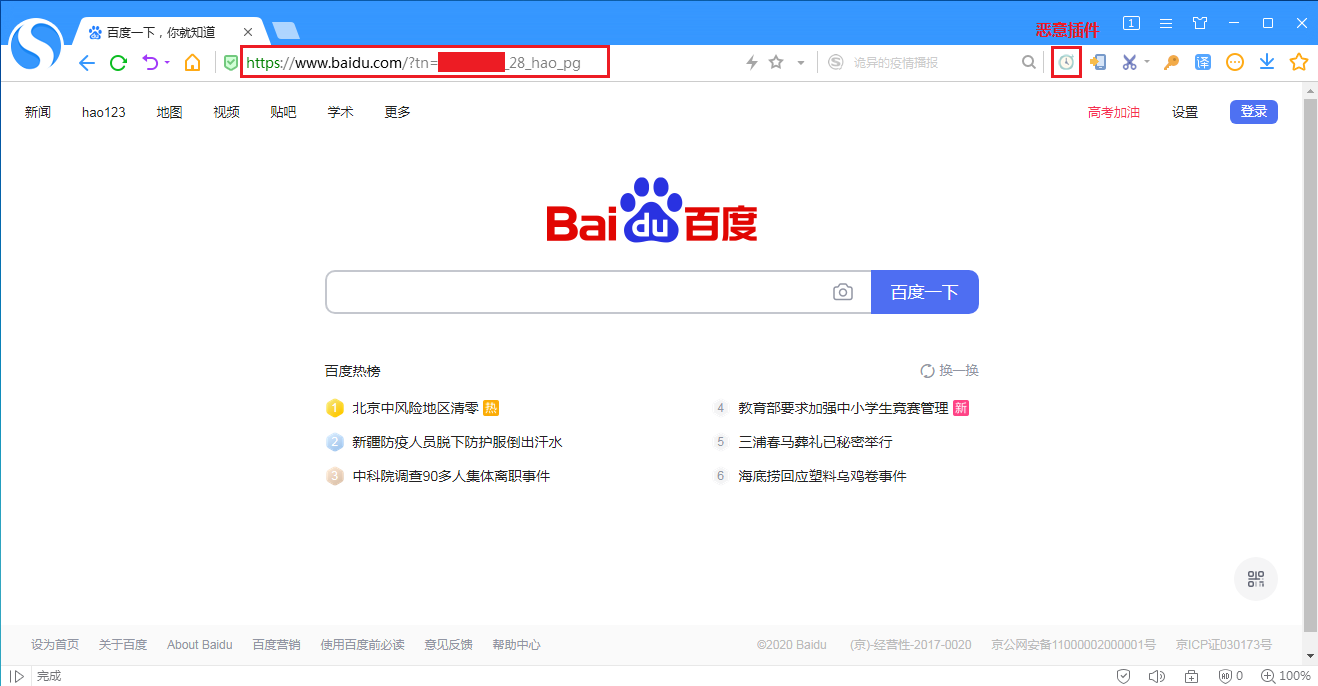Open the QR code floating button
This screenshot has height=686, width=1318.
(x=1255, y=579)
